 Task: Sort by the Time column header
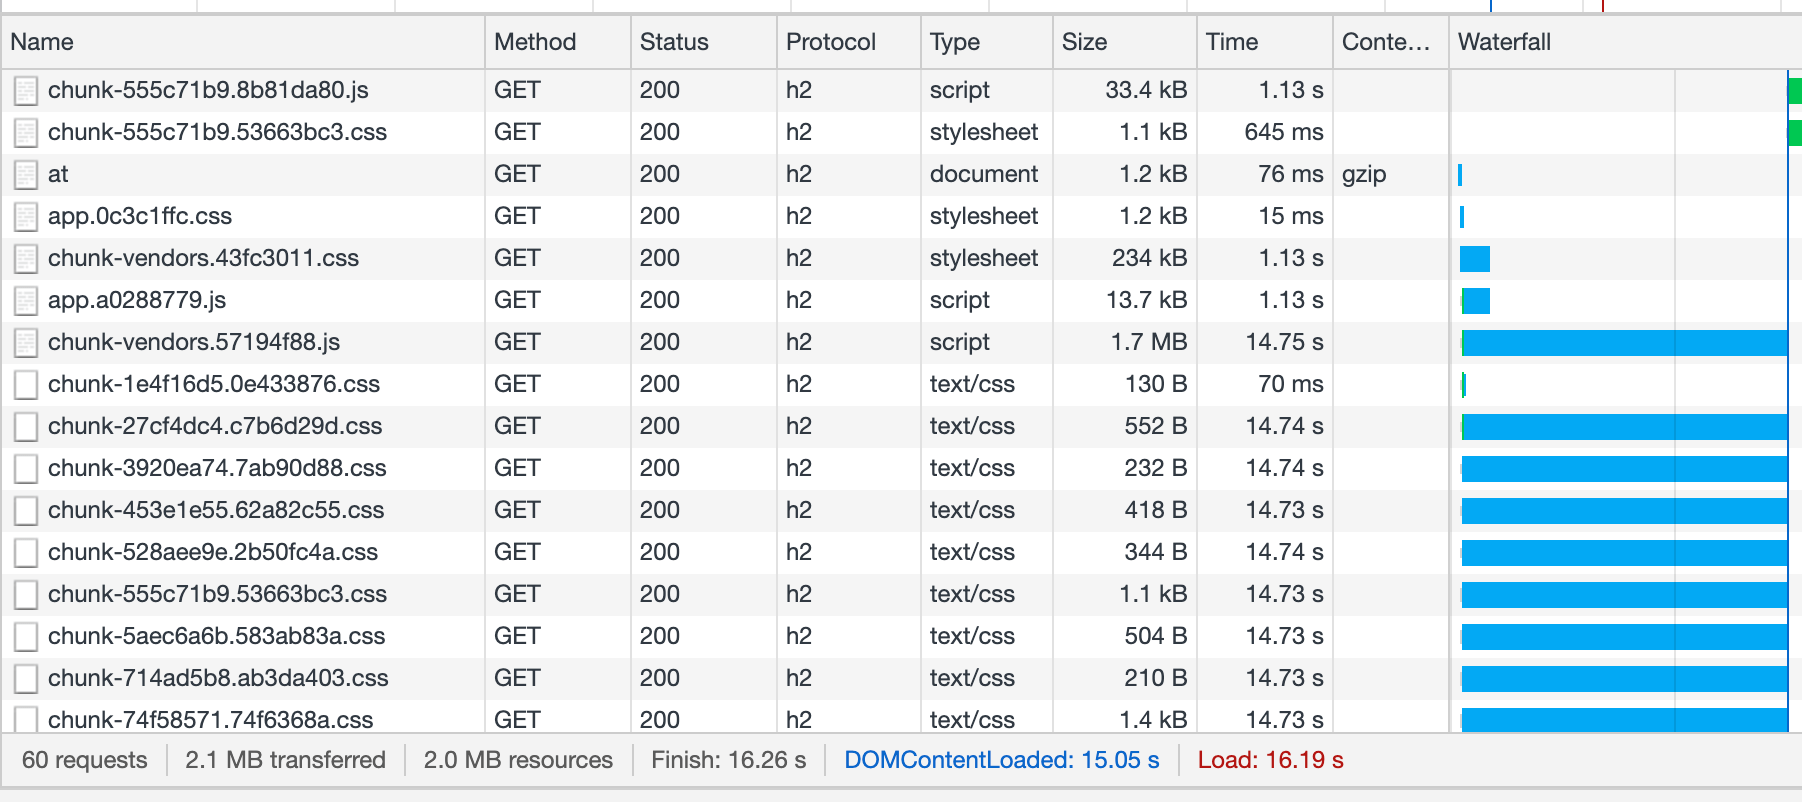[1265, 42]
